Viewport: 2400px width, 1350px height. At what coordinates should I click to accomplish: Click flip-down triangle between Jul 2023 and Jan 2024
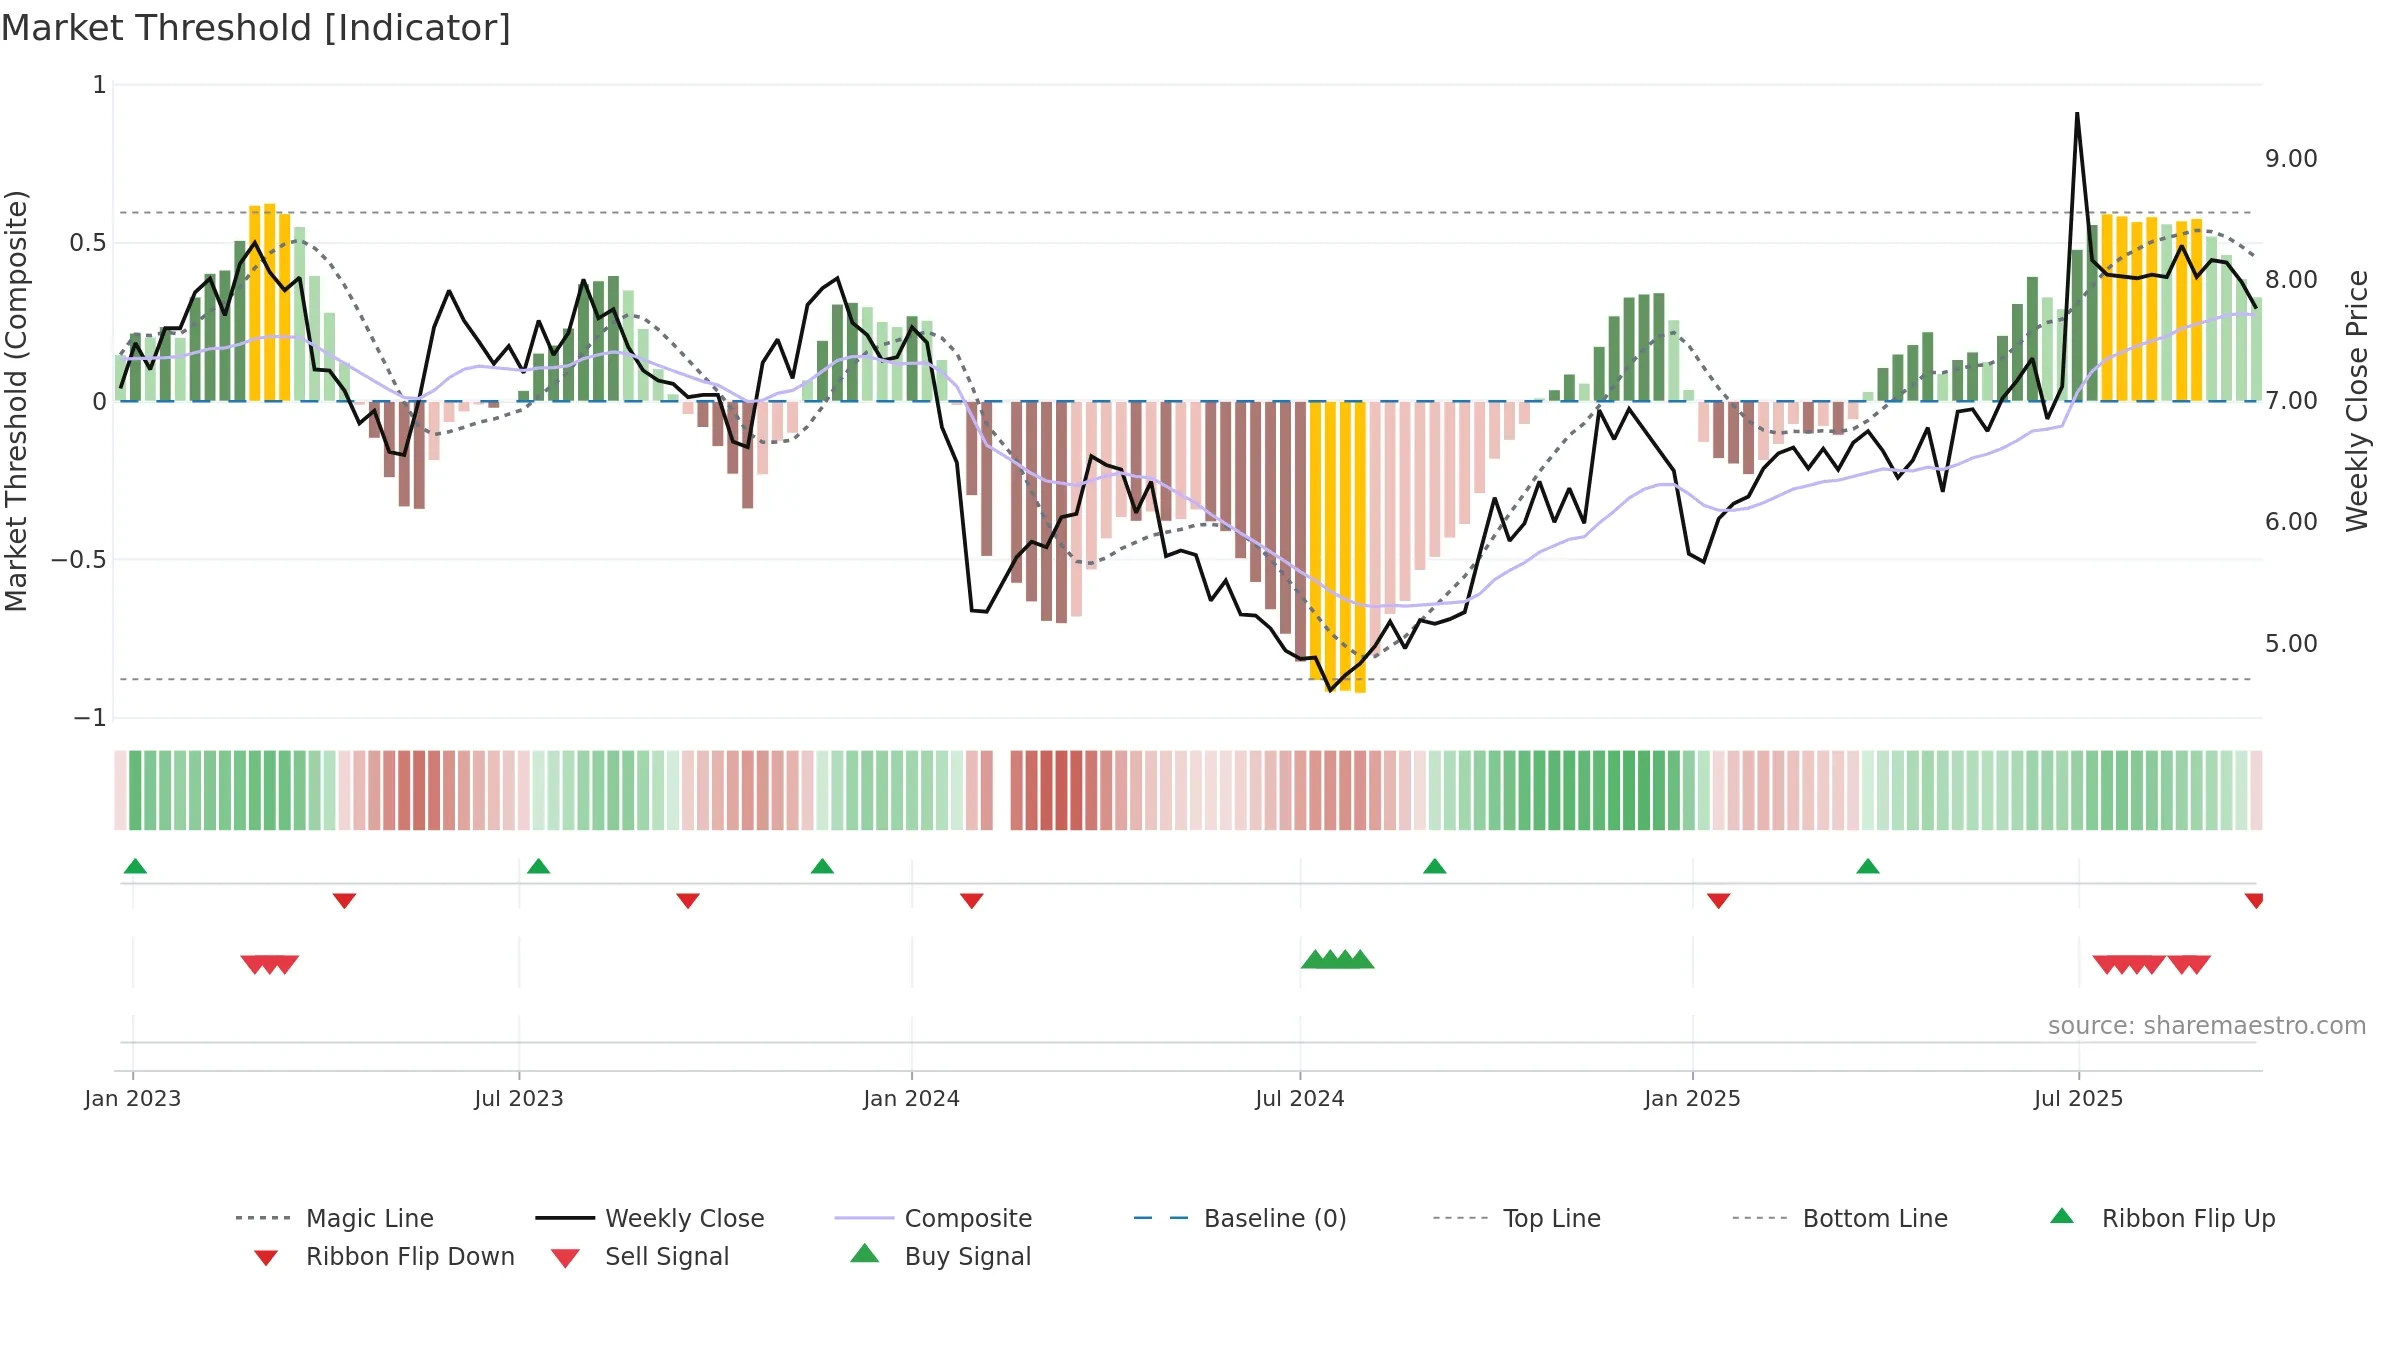[687, 901]
